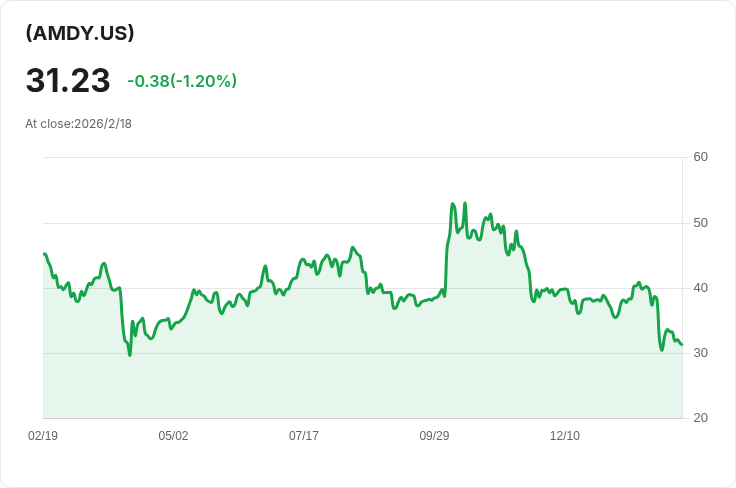The image size is (736, 488).
Task: Select the 05/02 date axis label
Action: (173, 436)
